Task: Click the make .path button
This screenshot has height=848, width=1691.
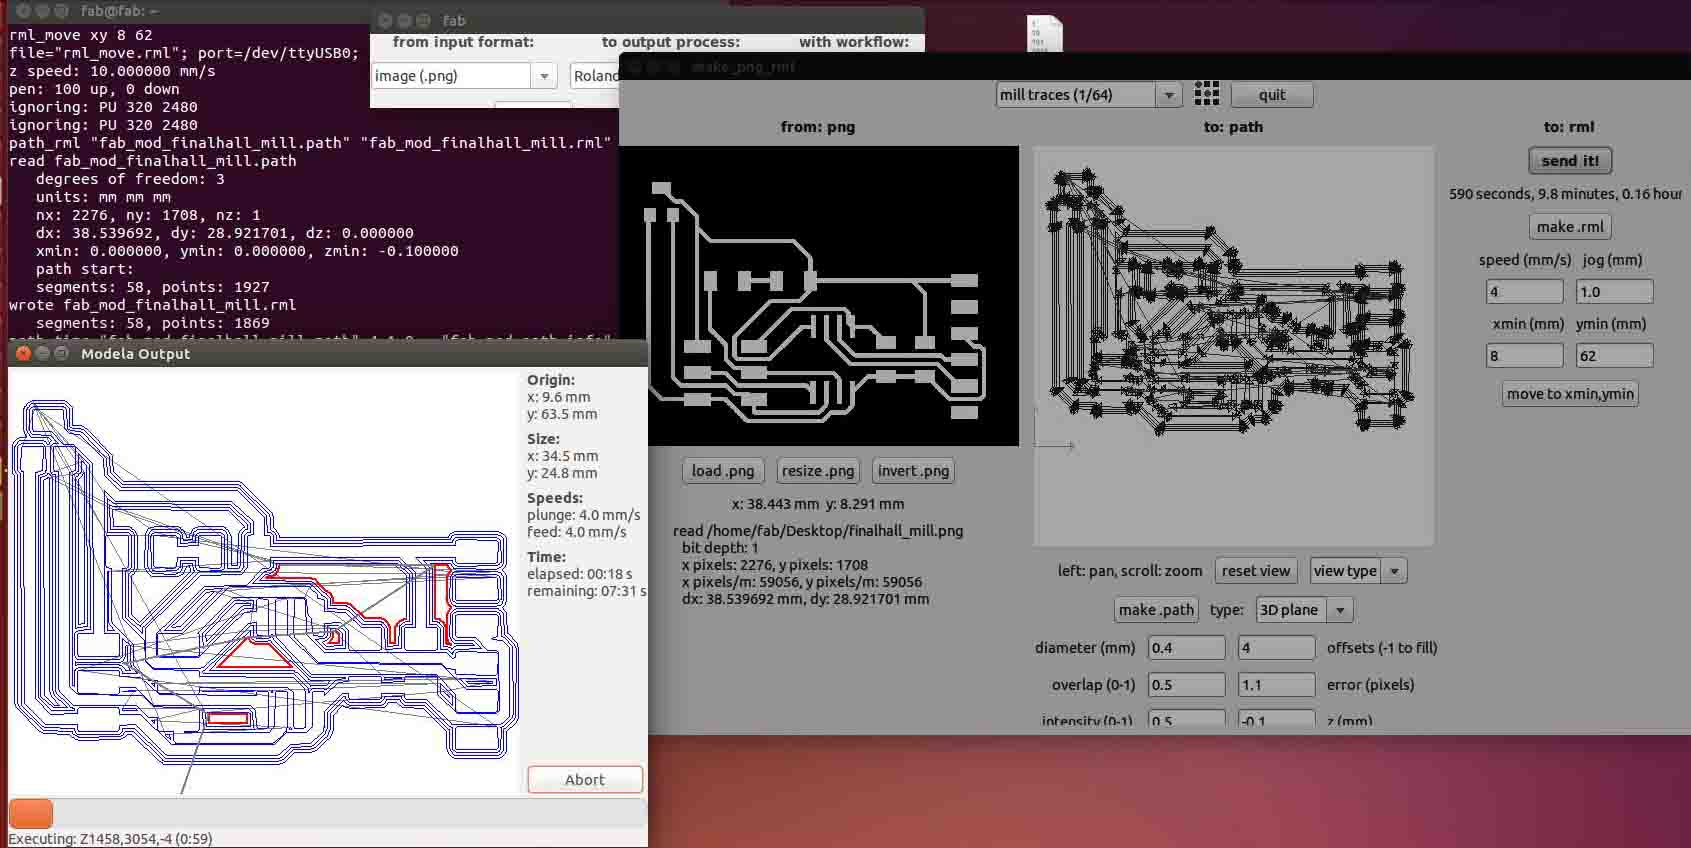Action: click(x=1156, y=610)
